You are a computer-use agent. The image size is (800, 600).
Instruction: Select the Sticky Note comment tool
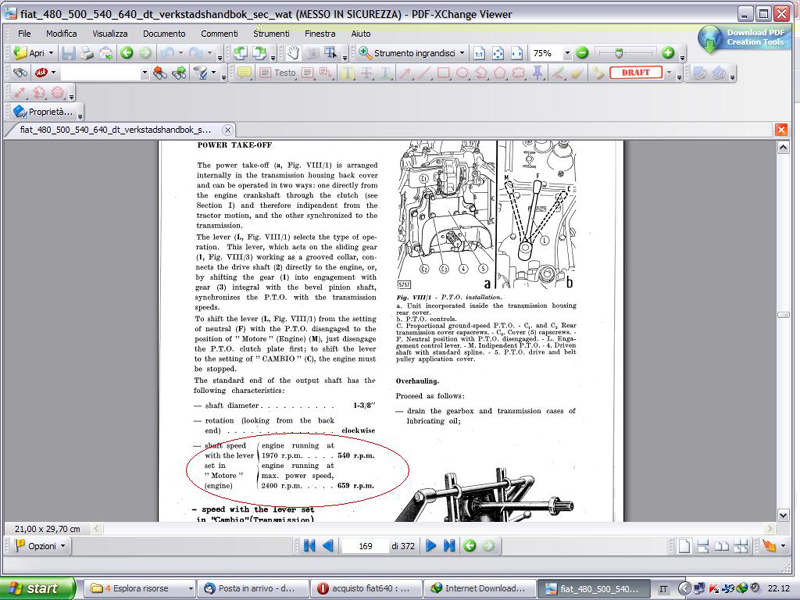click(x=244, y=73)
